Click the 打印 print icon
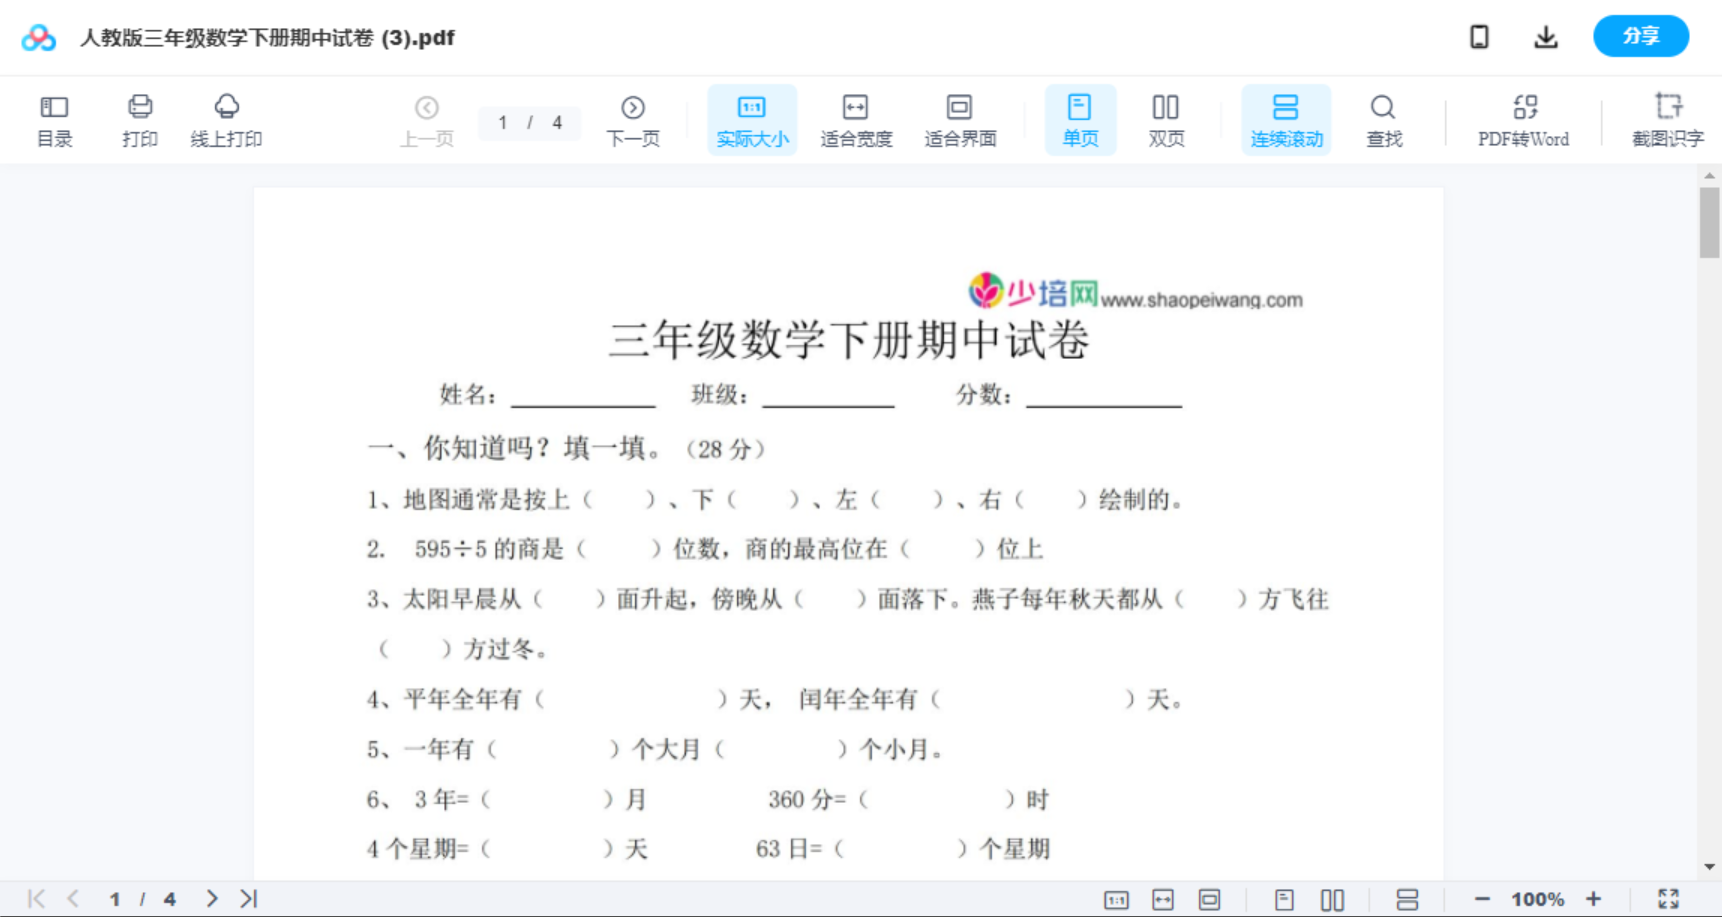 point(139,119)
